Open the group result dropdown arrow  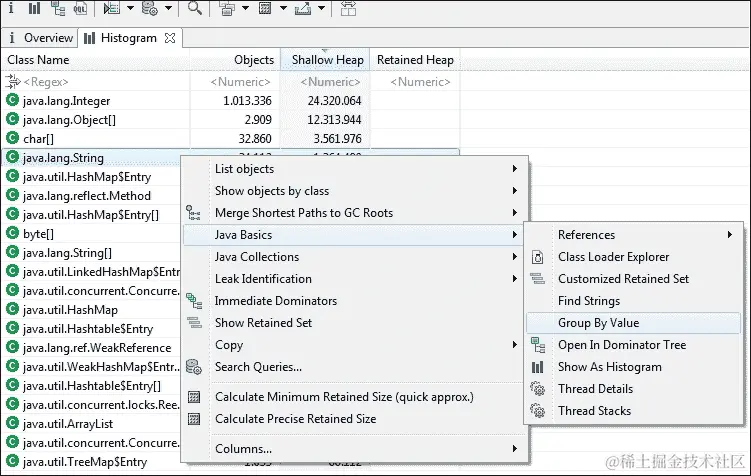(x=245, y=8)
